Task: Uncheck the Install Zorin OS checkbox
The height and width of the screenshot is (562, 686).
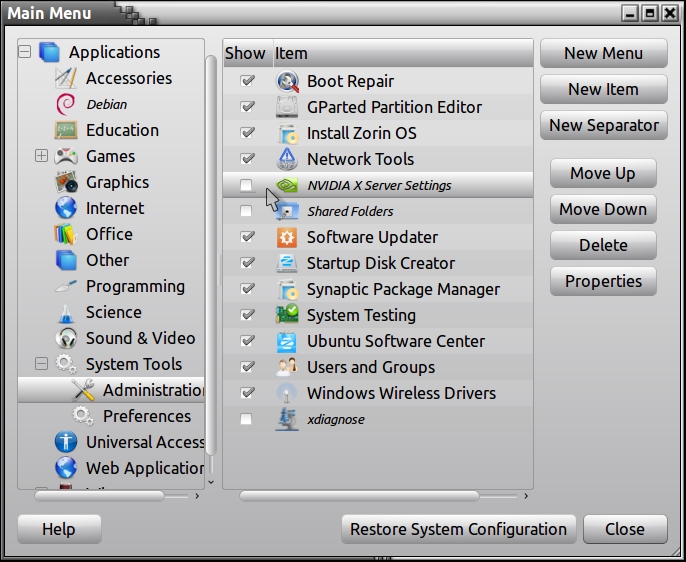Action: click(246, 133)
